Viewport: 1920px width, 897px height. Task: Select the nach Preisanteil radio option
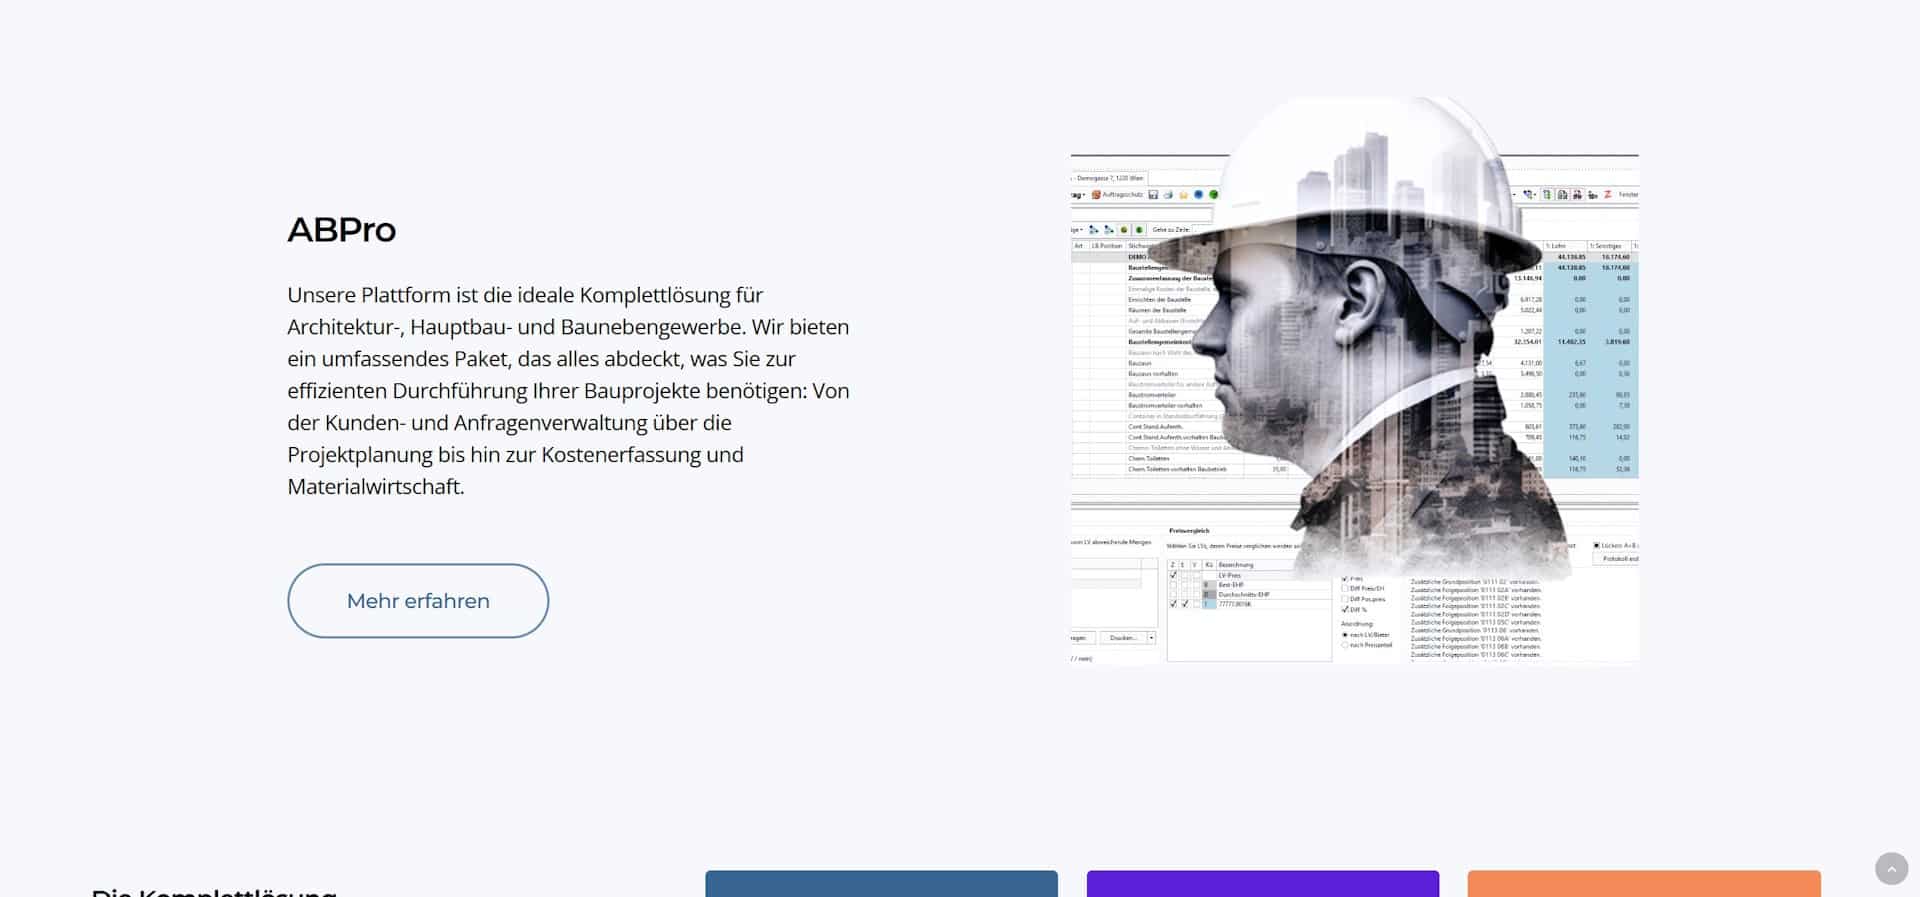[1345, 645]
